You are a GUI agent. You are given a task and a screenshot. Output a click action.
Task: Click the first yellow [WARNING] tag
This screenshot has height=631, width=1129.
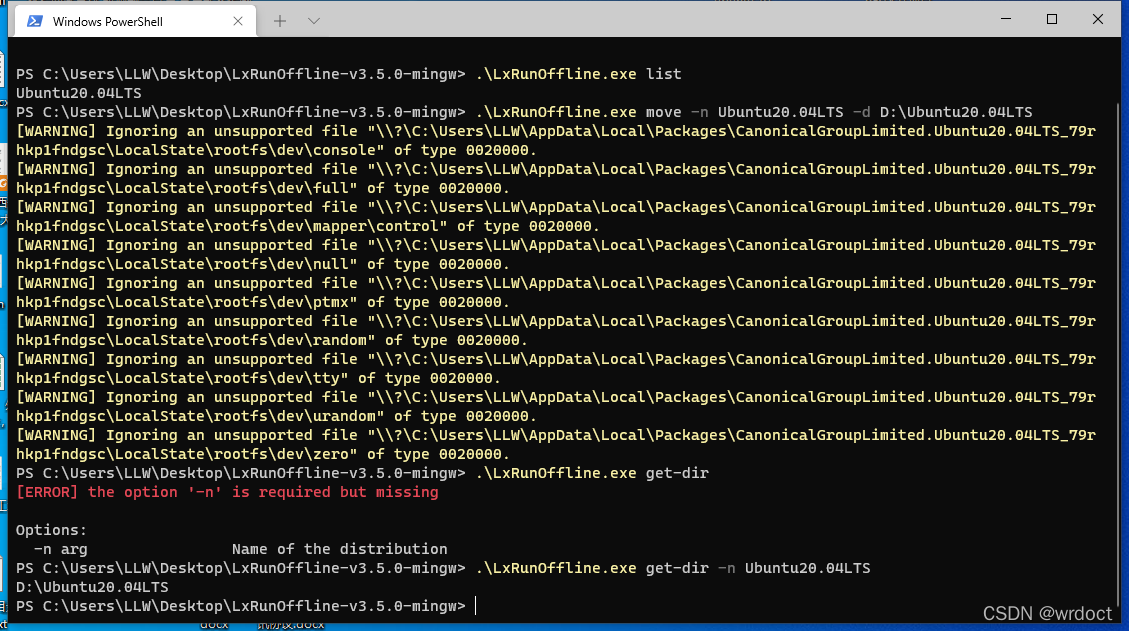coord(54,130)
